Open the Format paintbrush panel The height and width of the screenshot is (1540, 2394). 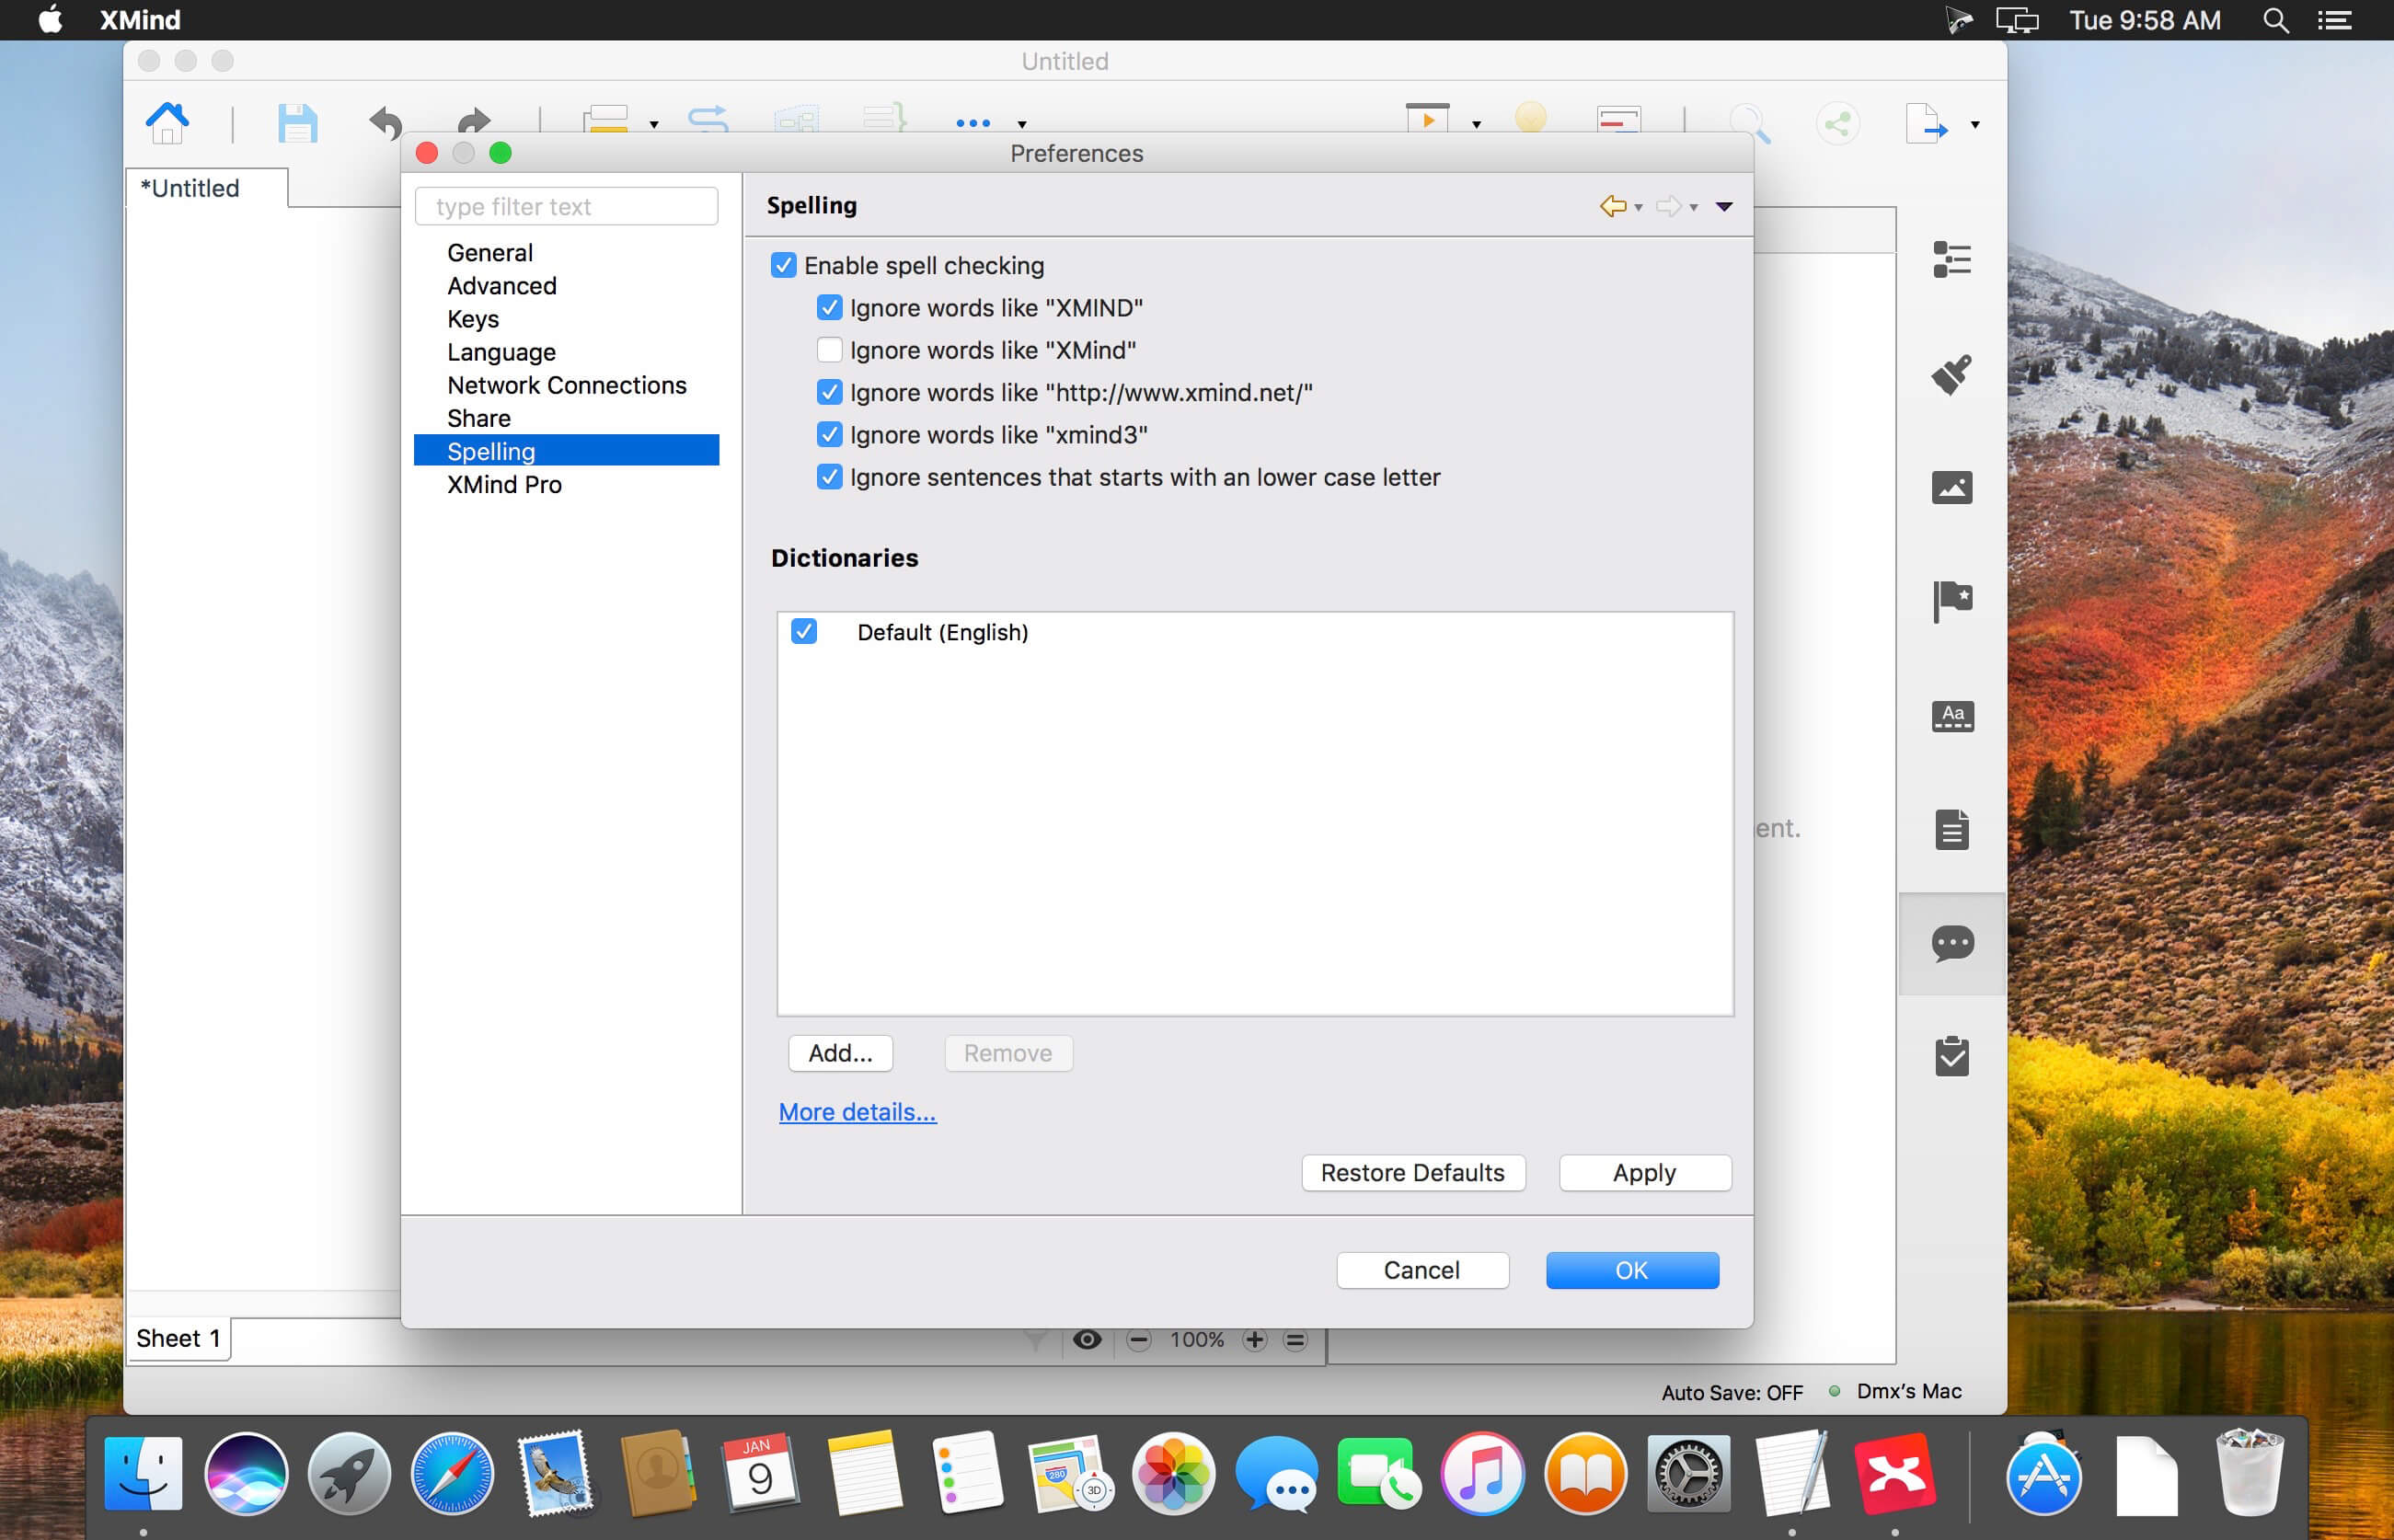1951,374
